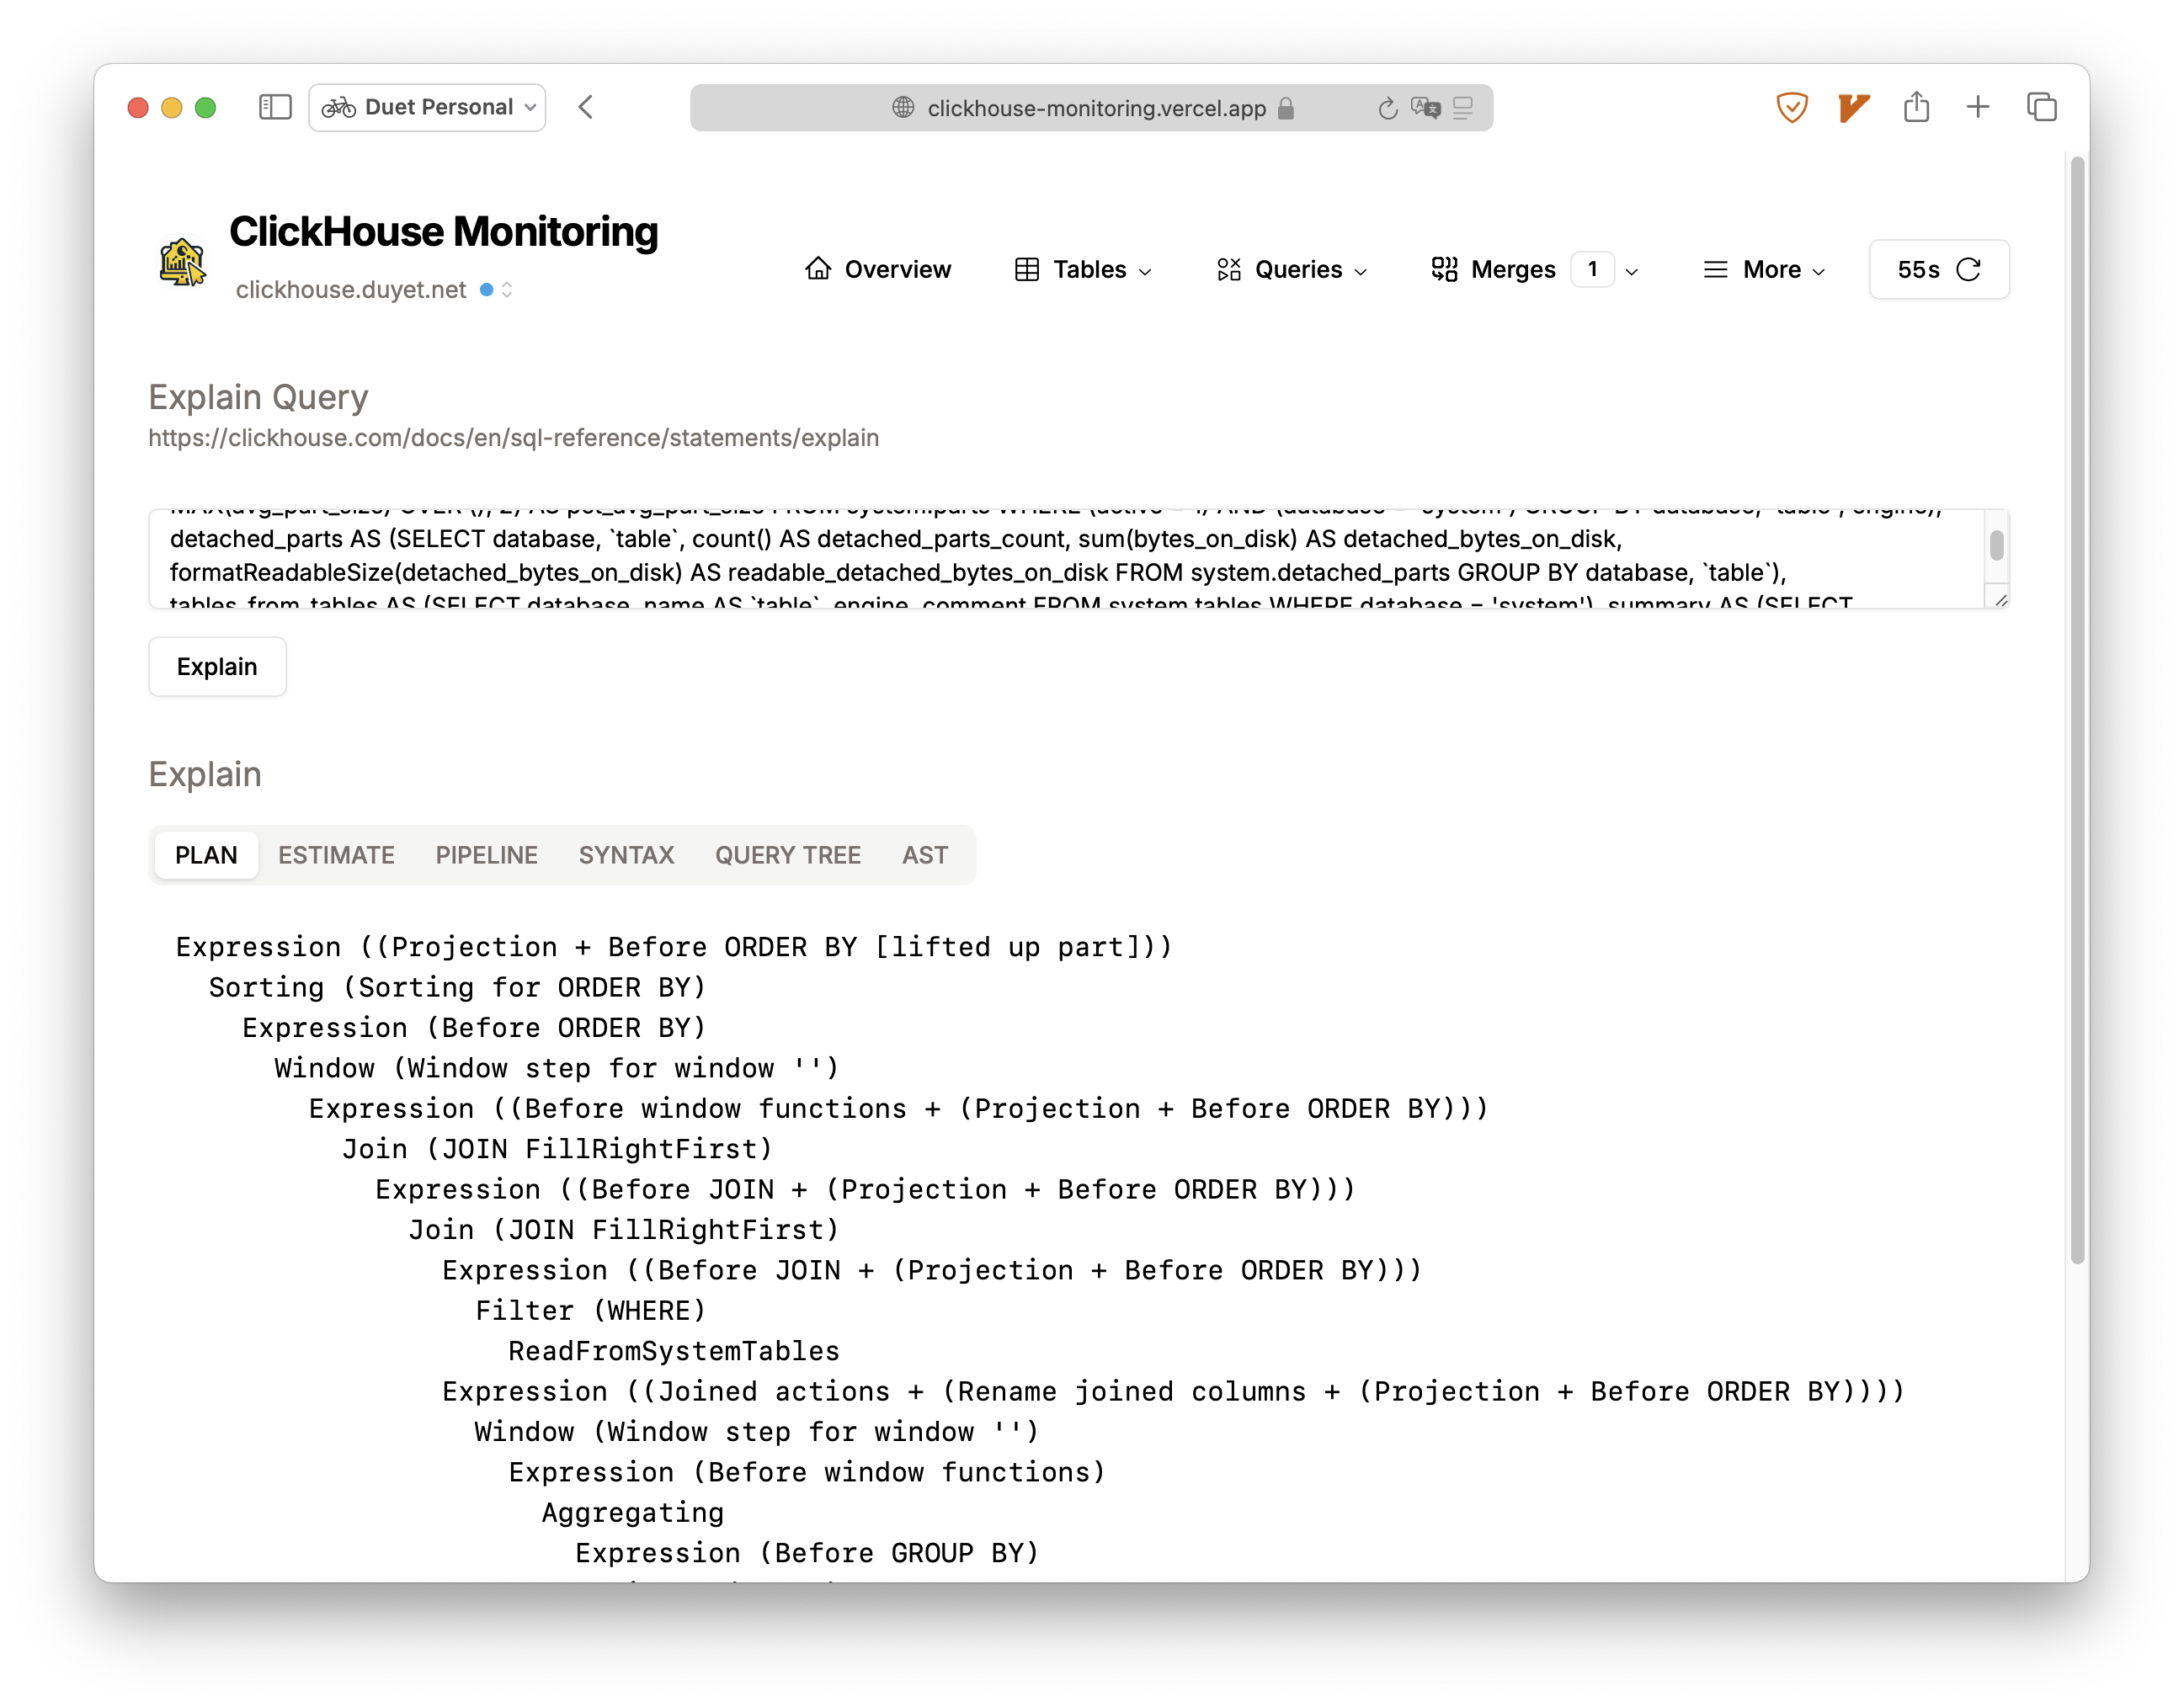Open the reader view icon in address bar
Image resolution: width=2184 pixels, height=1707 pixels.
[1463, 108]
